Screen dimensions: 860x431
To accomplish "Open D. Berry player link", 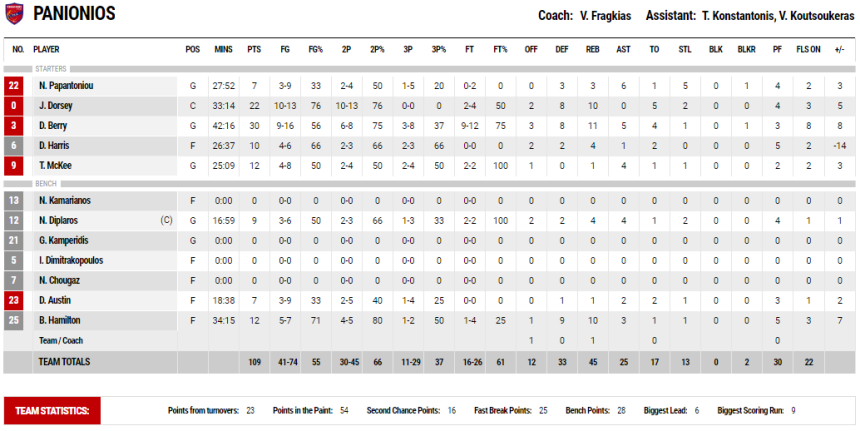I will coord(53,126).
